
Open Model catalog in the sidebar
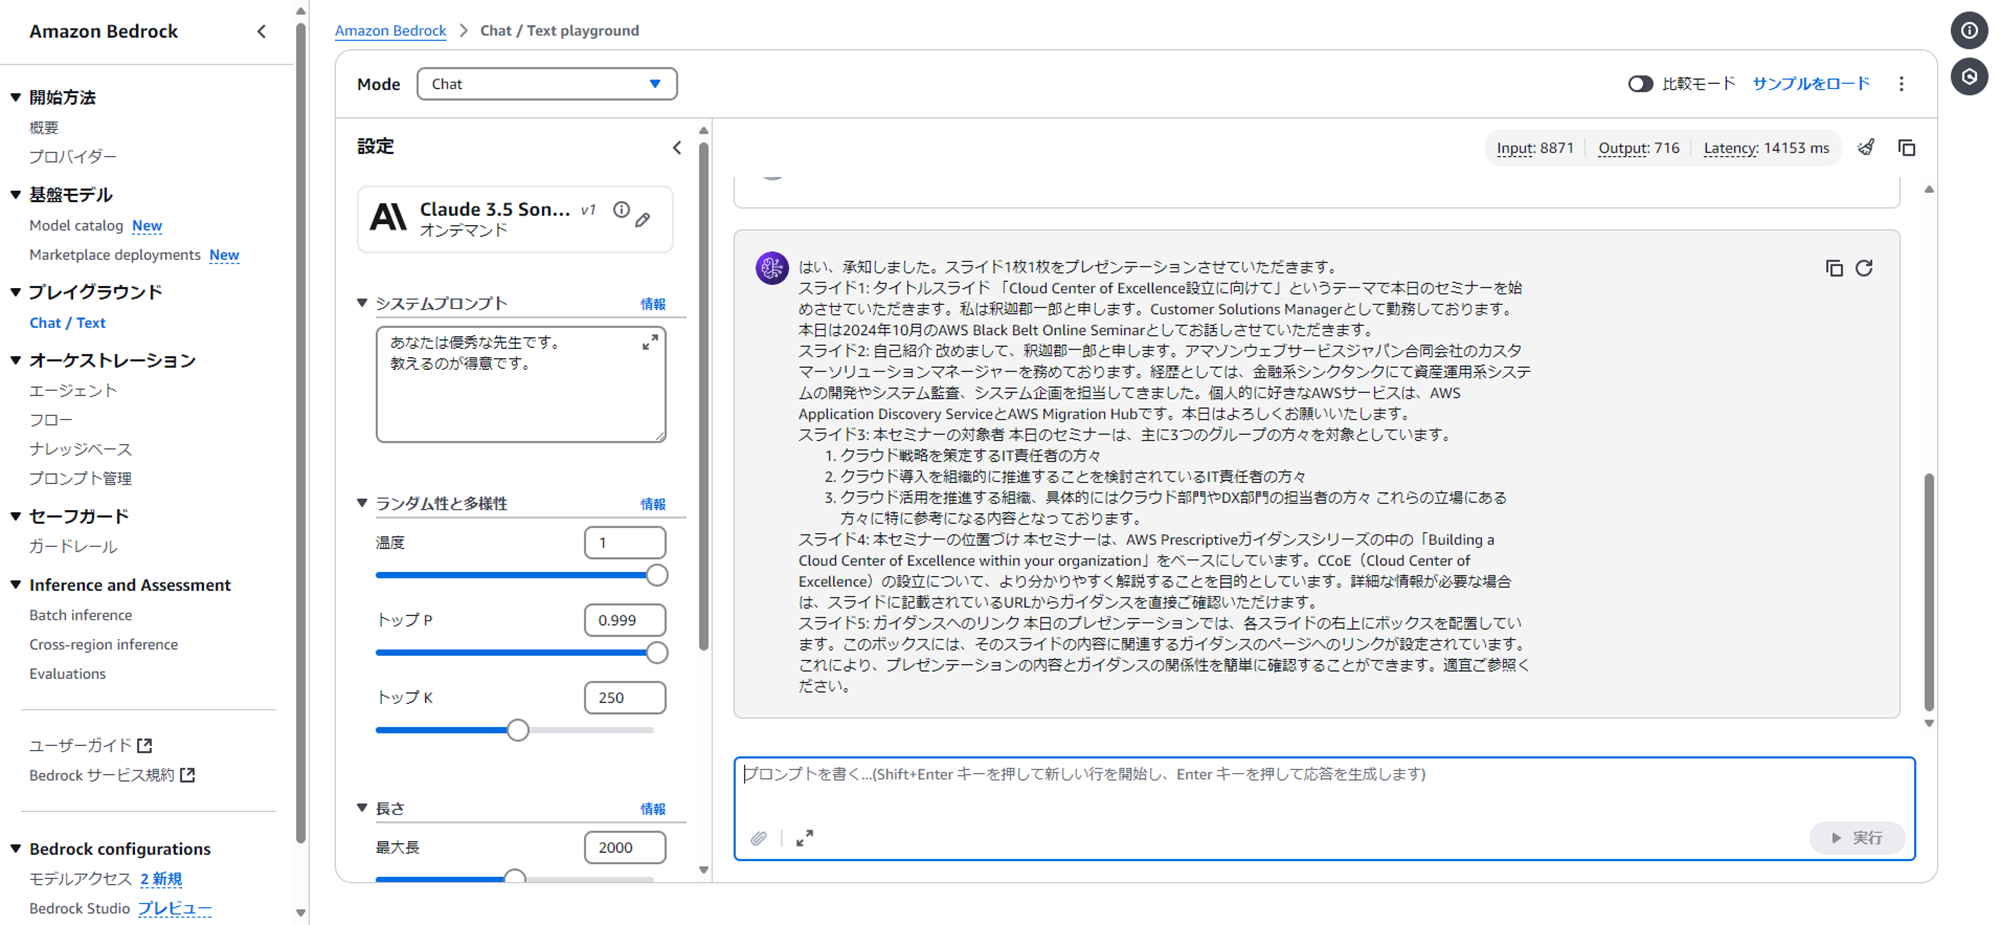click(76, 225)
